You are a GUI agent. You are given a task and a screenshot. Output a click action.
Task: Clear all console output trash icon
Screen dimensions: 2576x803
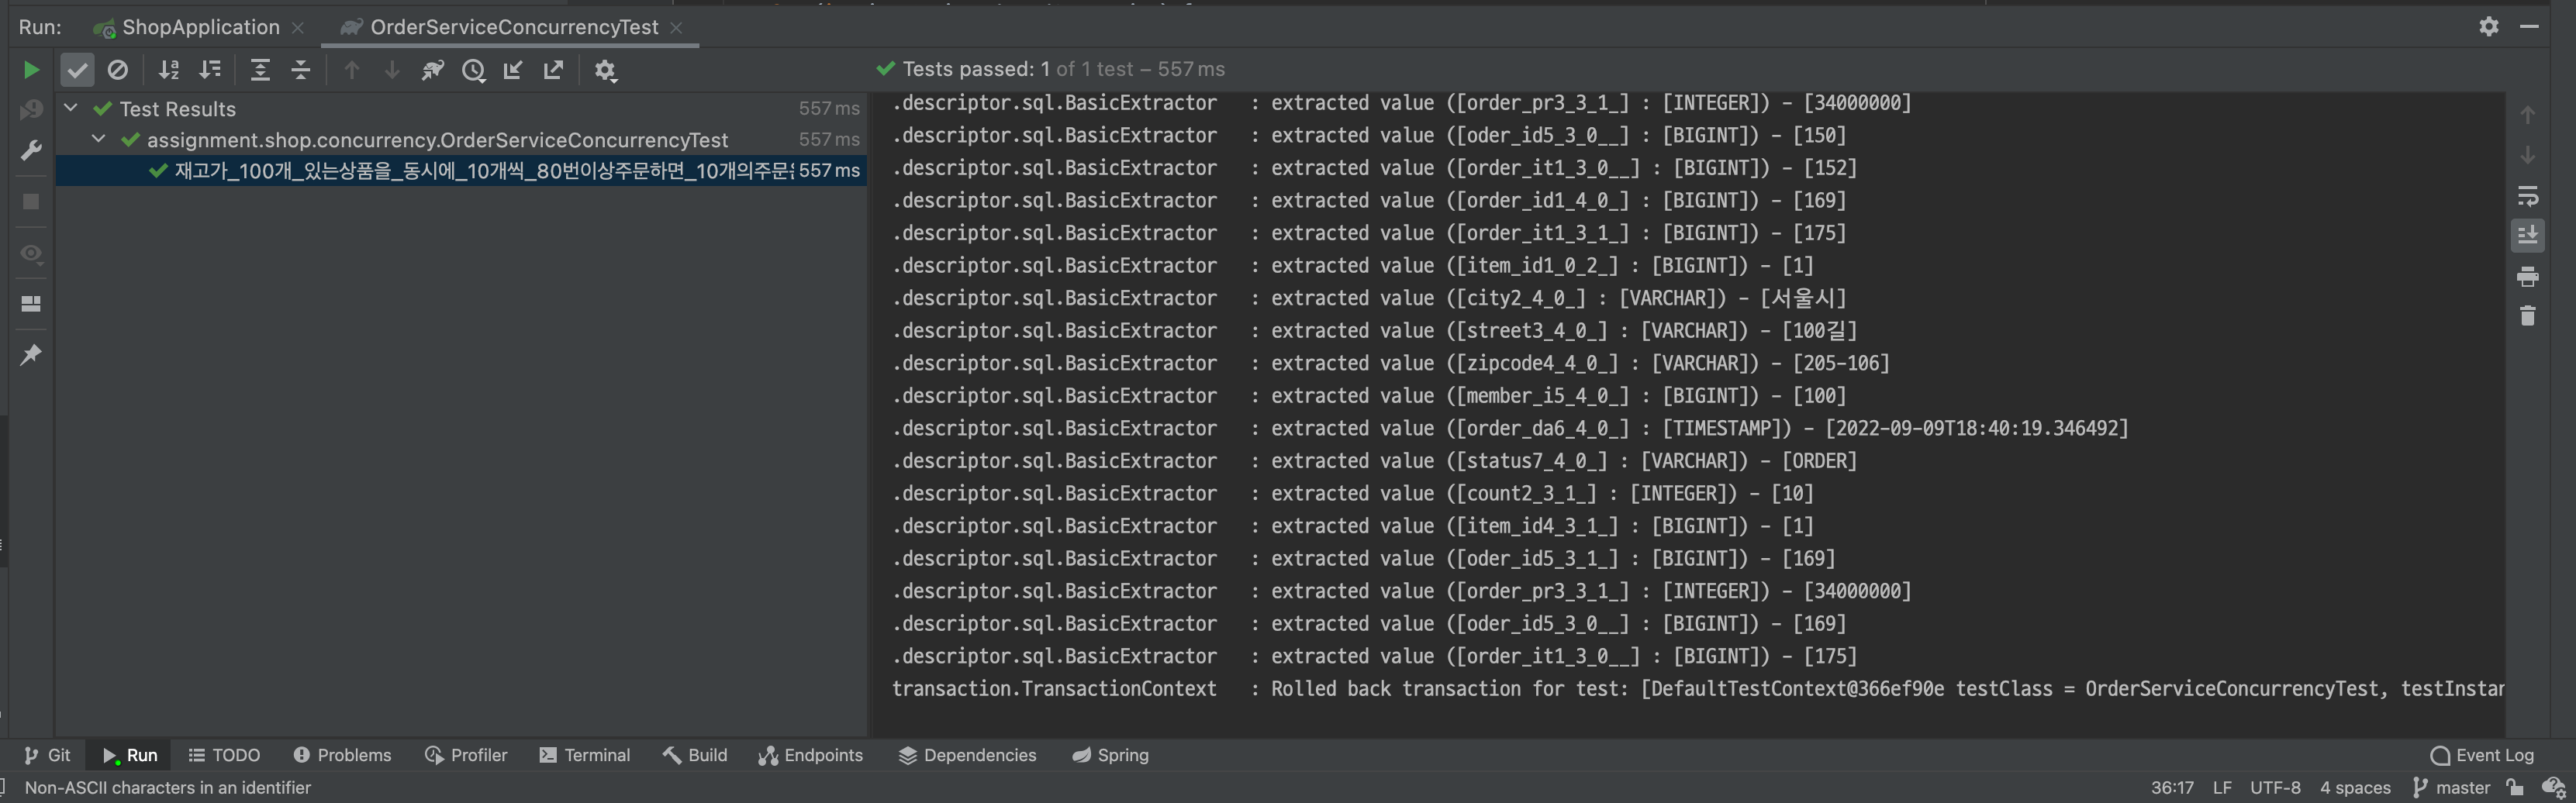(x=2528, y=316)
